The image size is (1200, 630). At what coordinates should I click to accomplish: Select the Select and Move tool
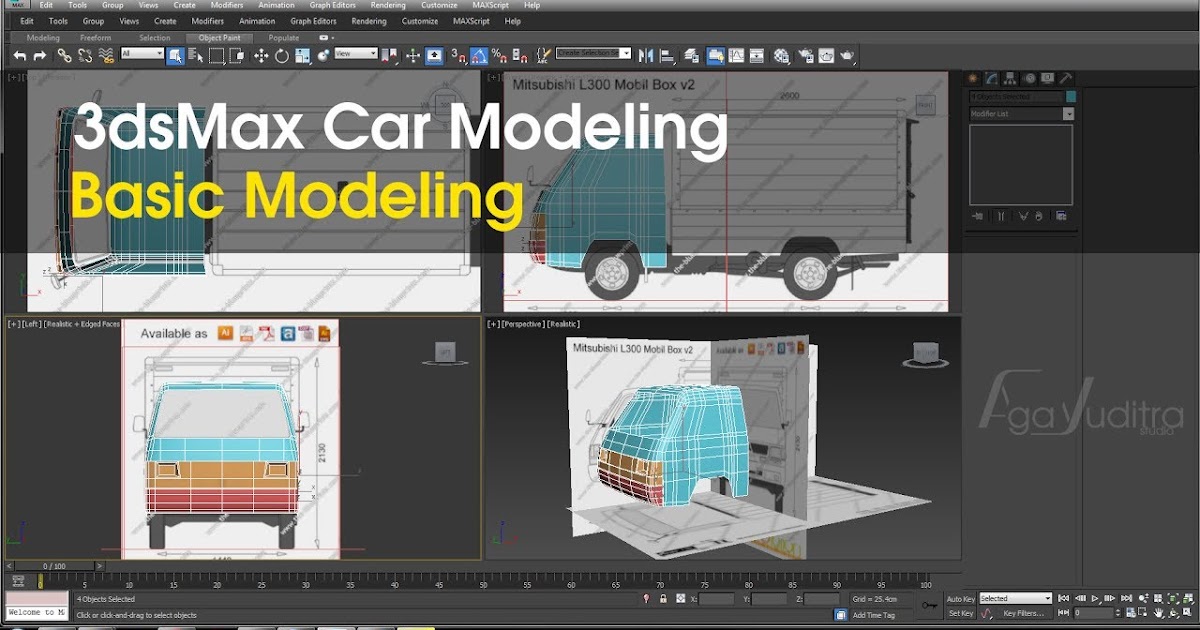coord(261,55)
